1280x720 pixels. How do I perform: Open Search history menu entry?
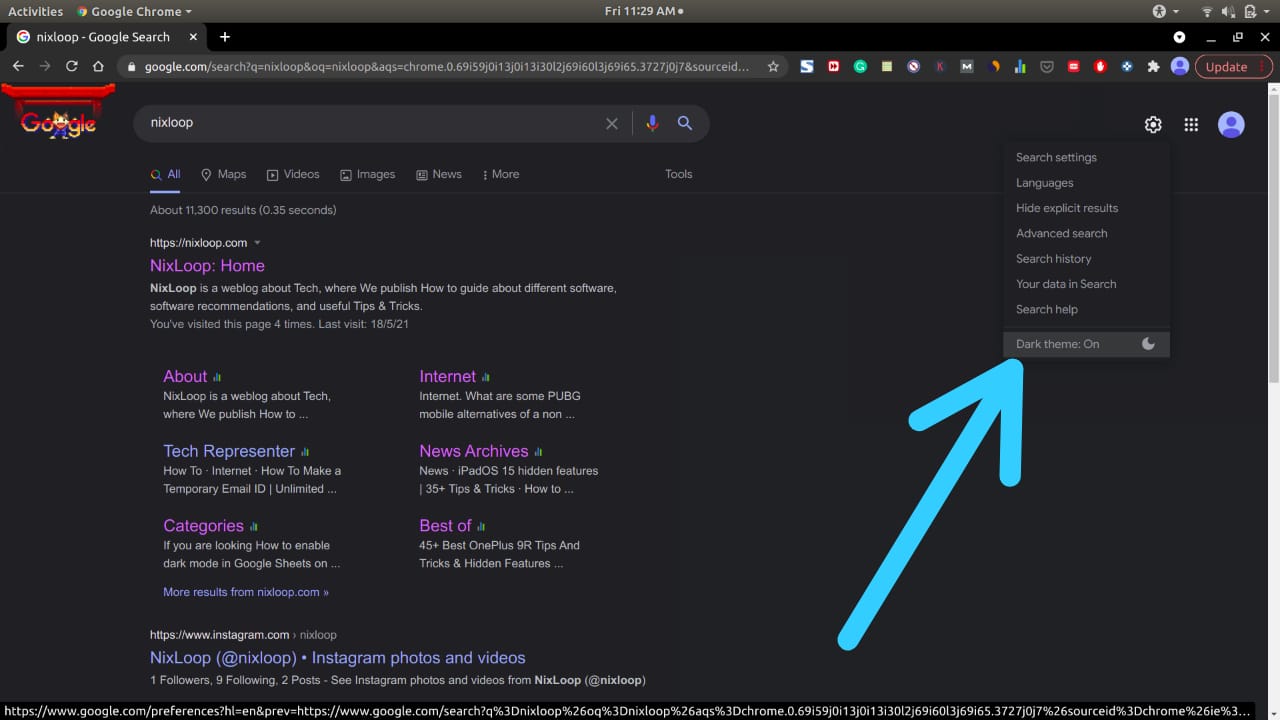[1053, 259]
